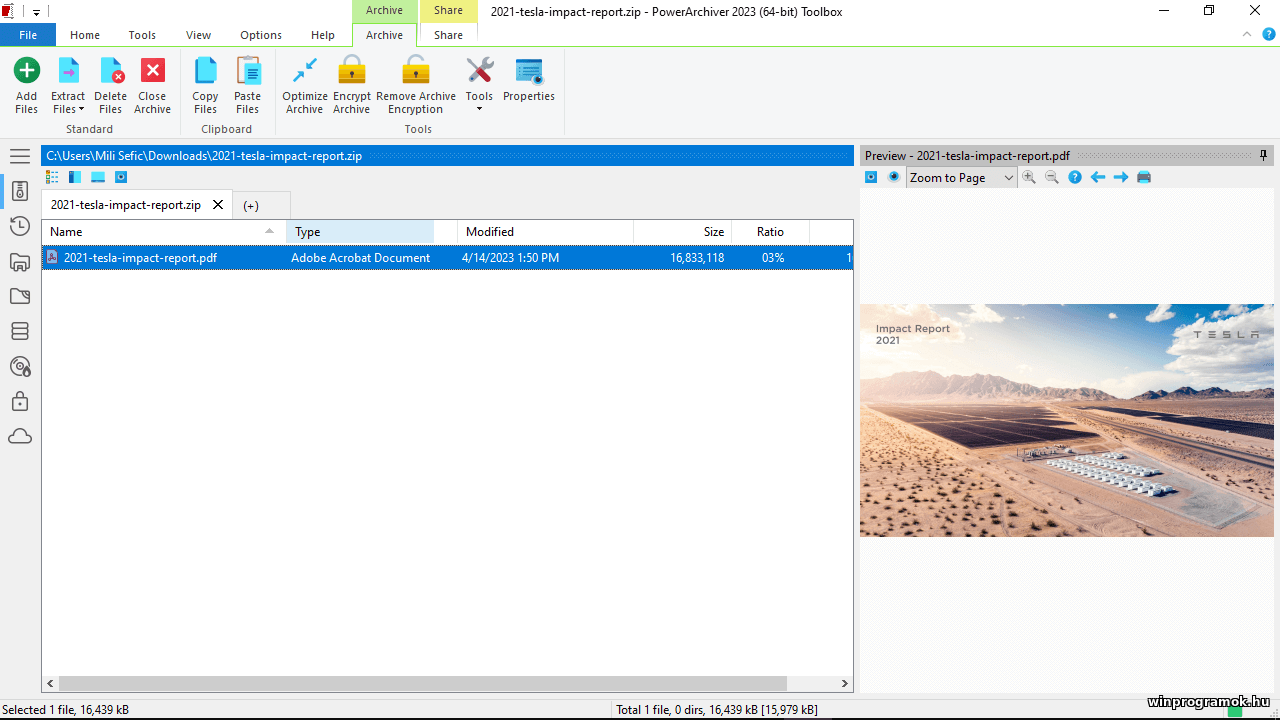Click the folder sidebar icon
The height and width of the screenshot is (720, 1280).
[x=20, y=296]
